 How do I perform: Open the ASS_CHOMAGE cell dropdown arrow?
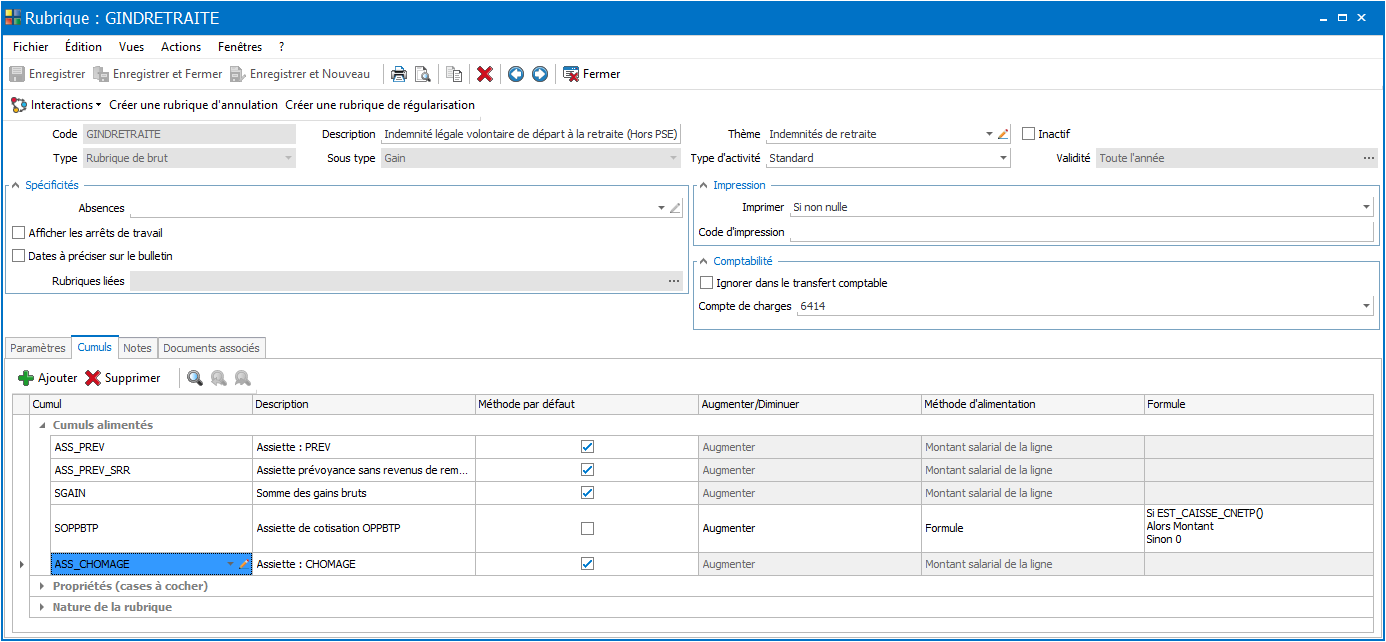click(231, 565)
